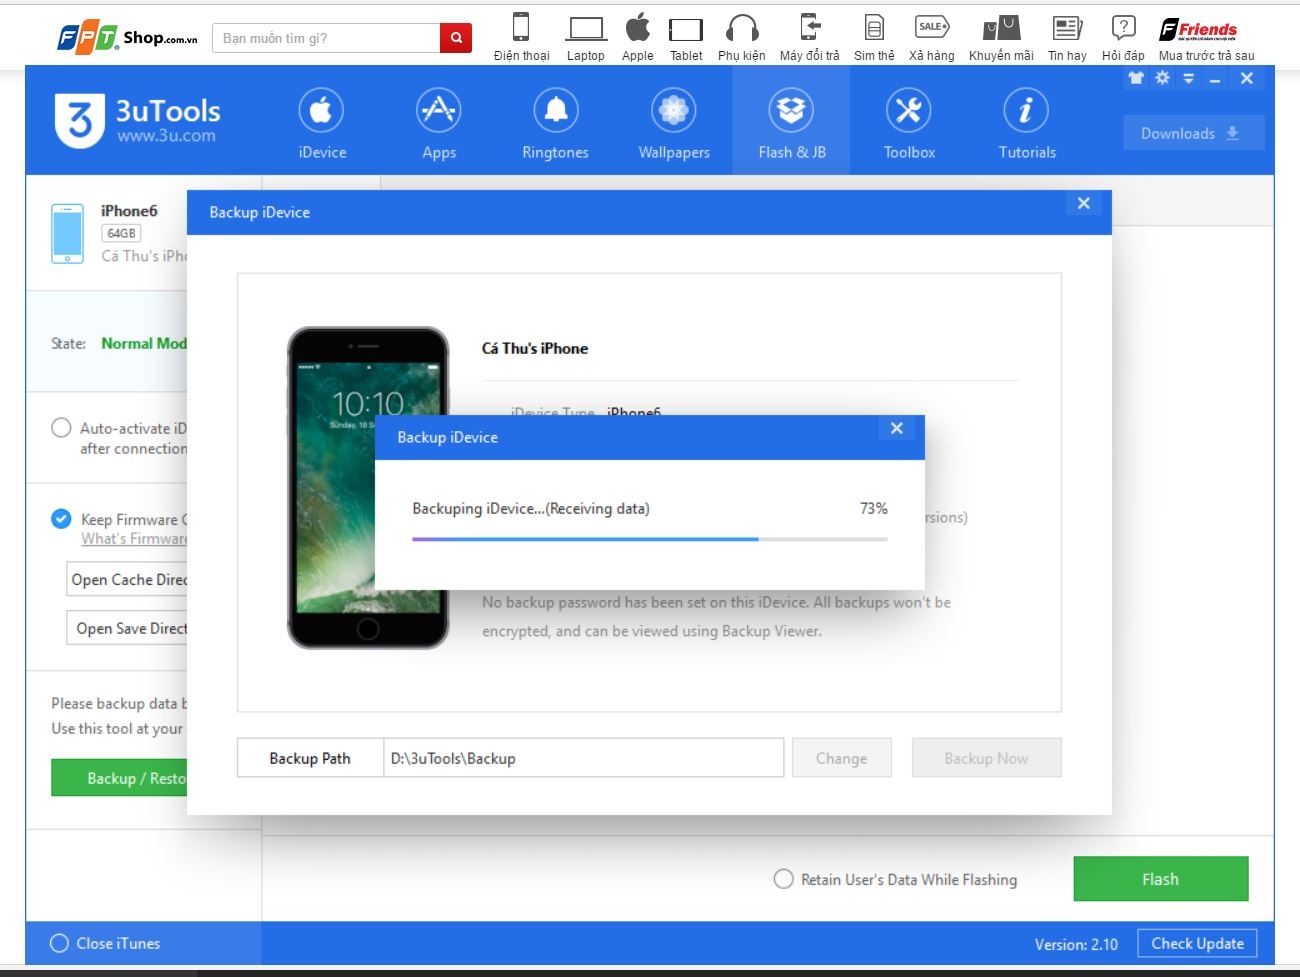The image size is (1300, 977).
Task: Select the iDevice icon
Action: 321,122
